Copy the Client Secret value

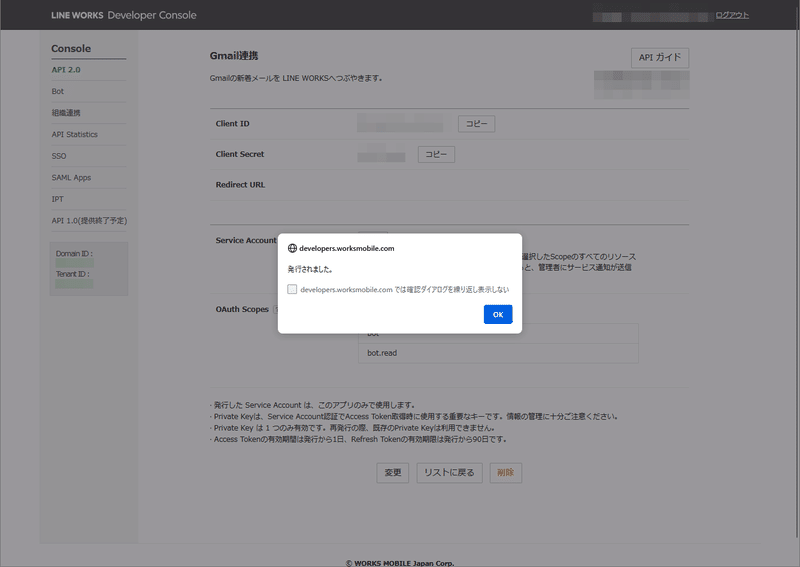[436, 154]
